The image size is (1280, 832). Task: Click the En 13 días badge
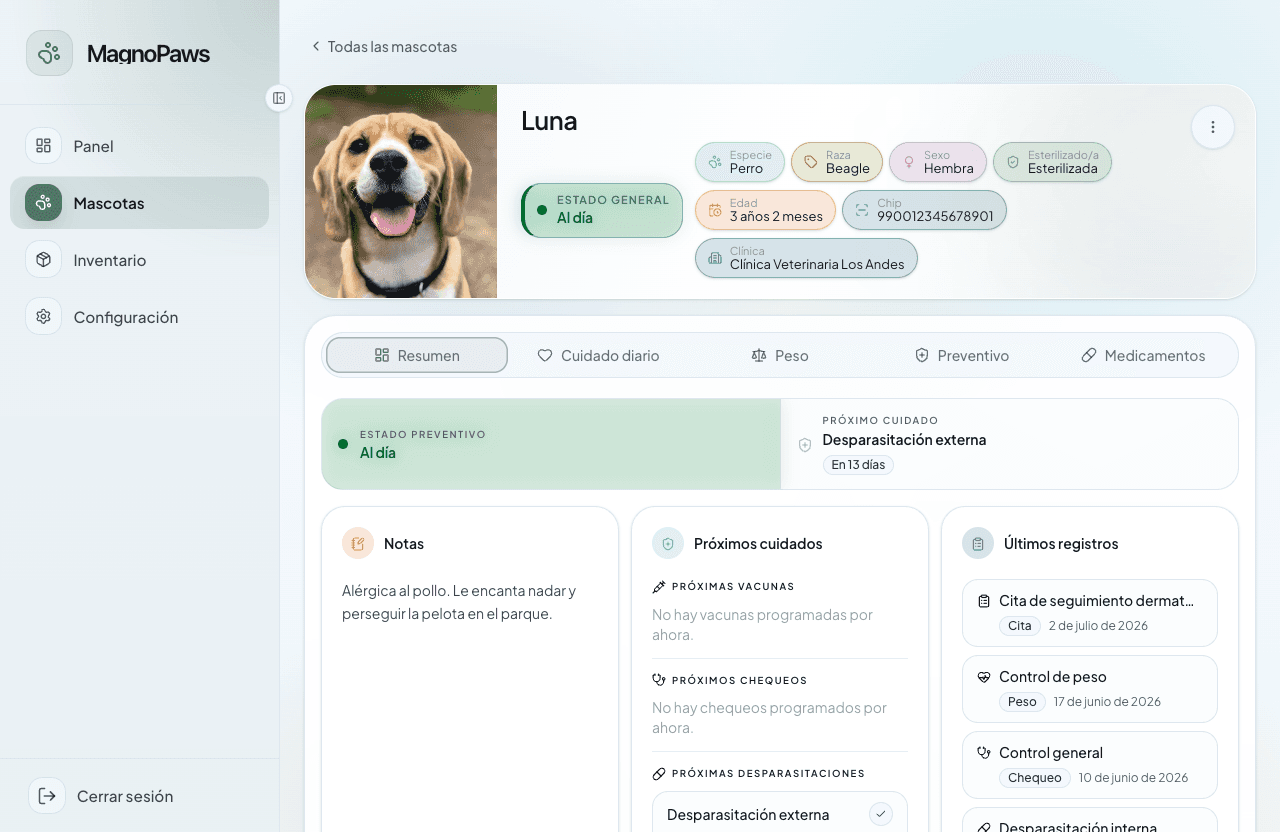(858, 465)
